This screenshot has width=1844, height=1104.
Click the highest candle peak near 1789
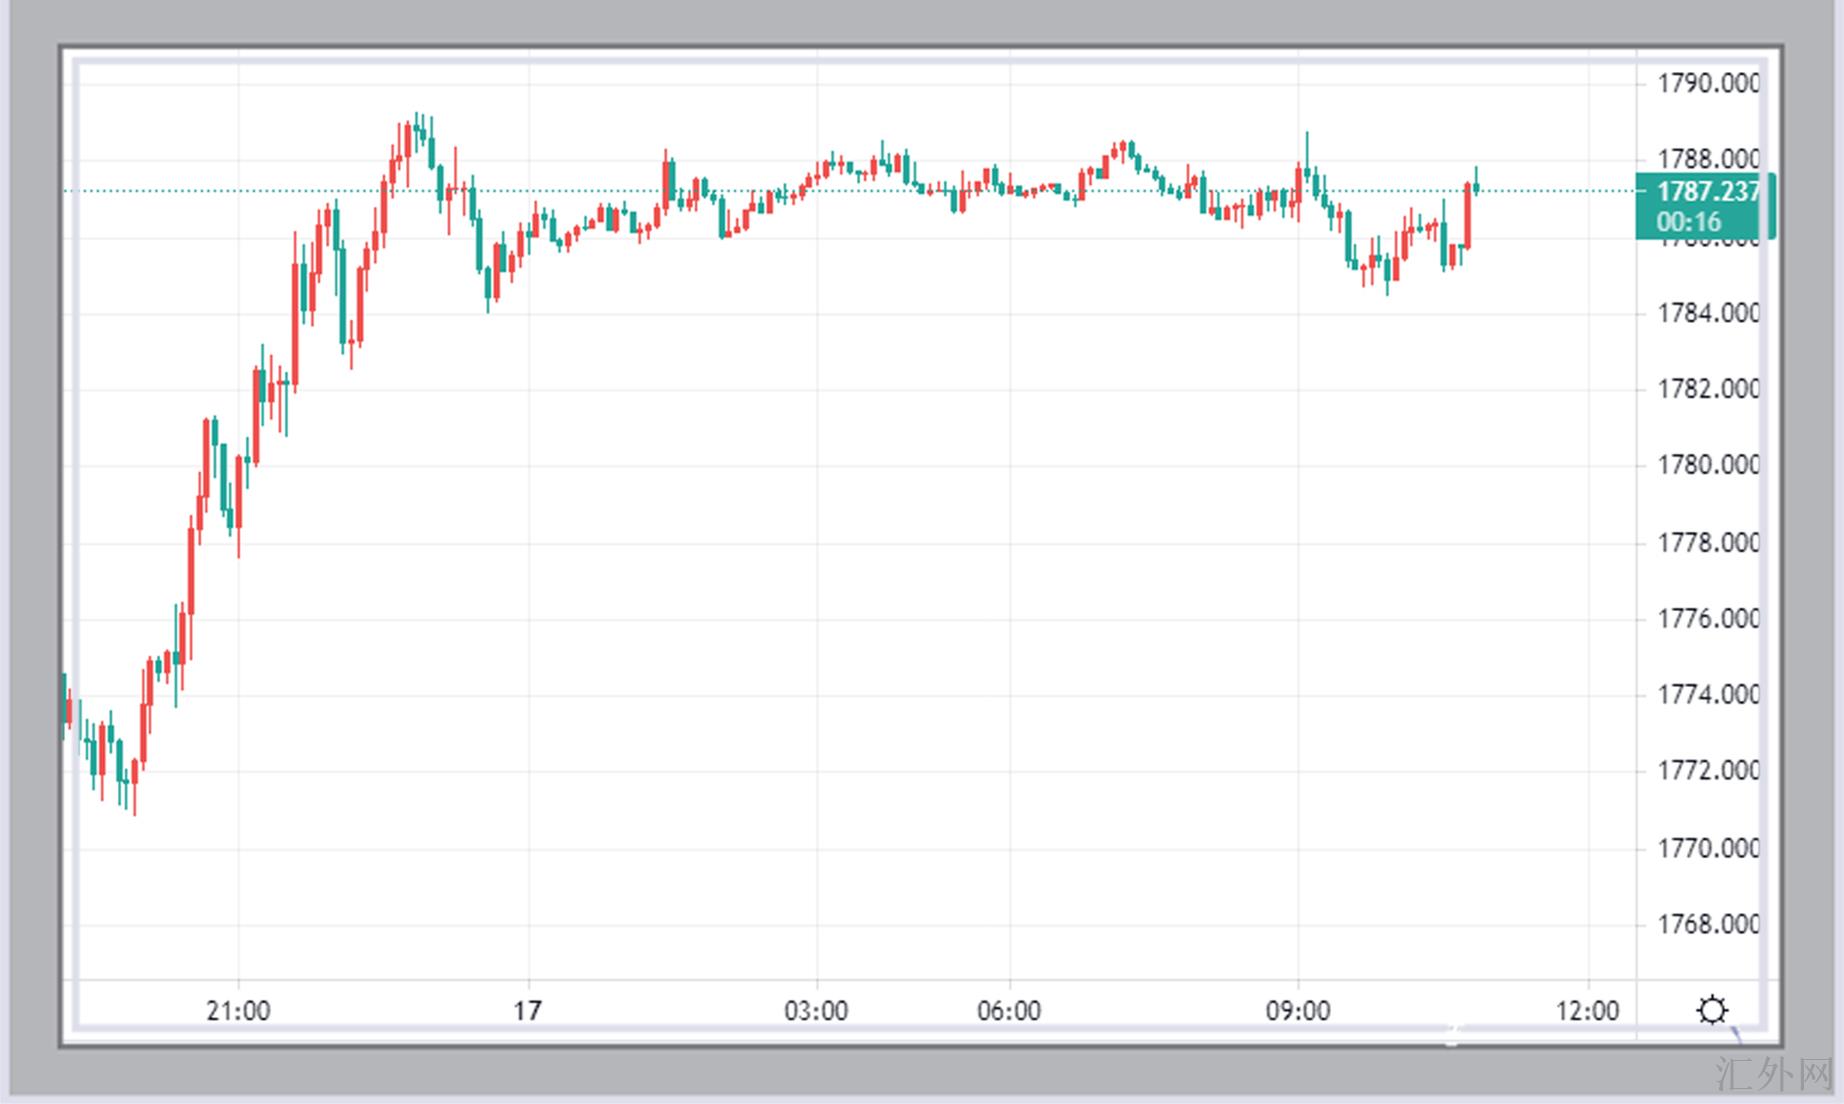418,130
